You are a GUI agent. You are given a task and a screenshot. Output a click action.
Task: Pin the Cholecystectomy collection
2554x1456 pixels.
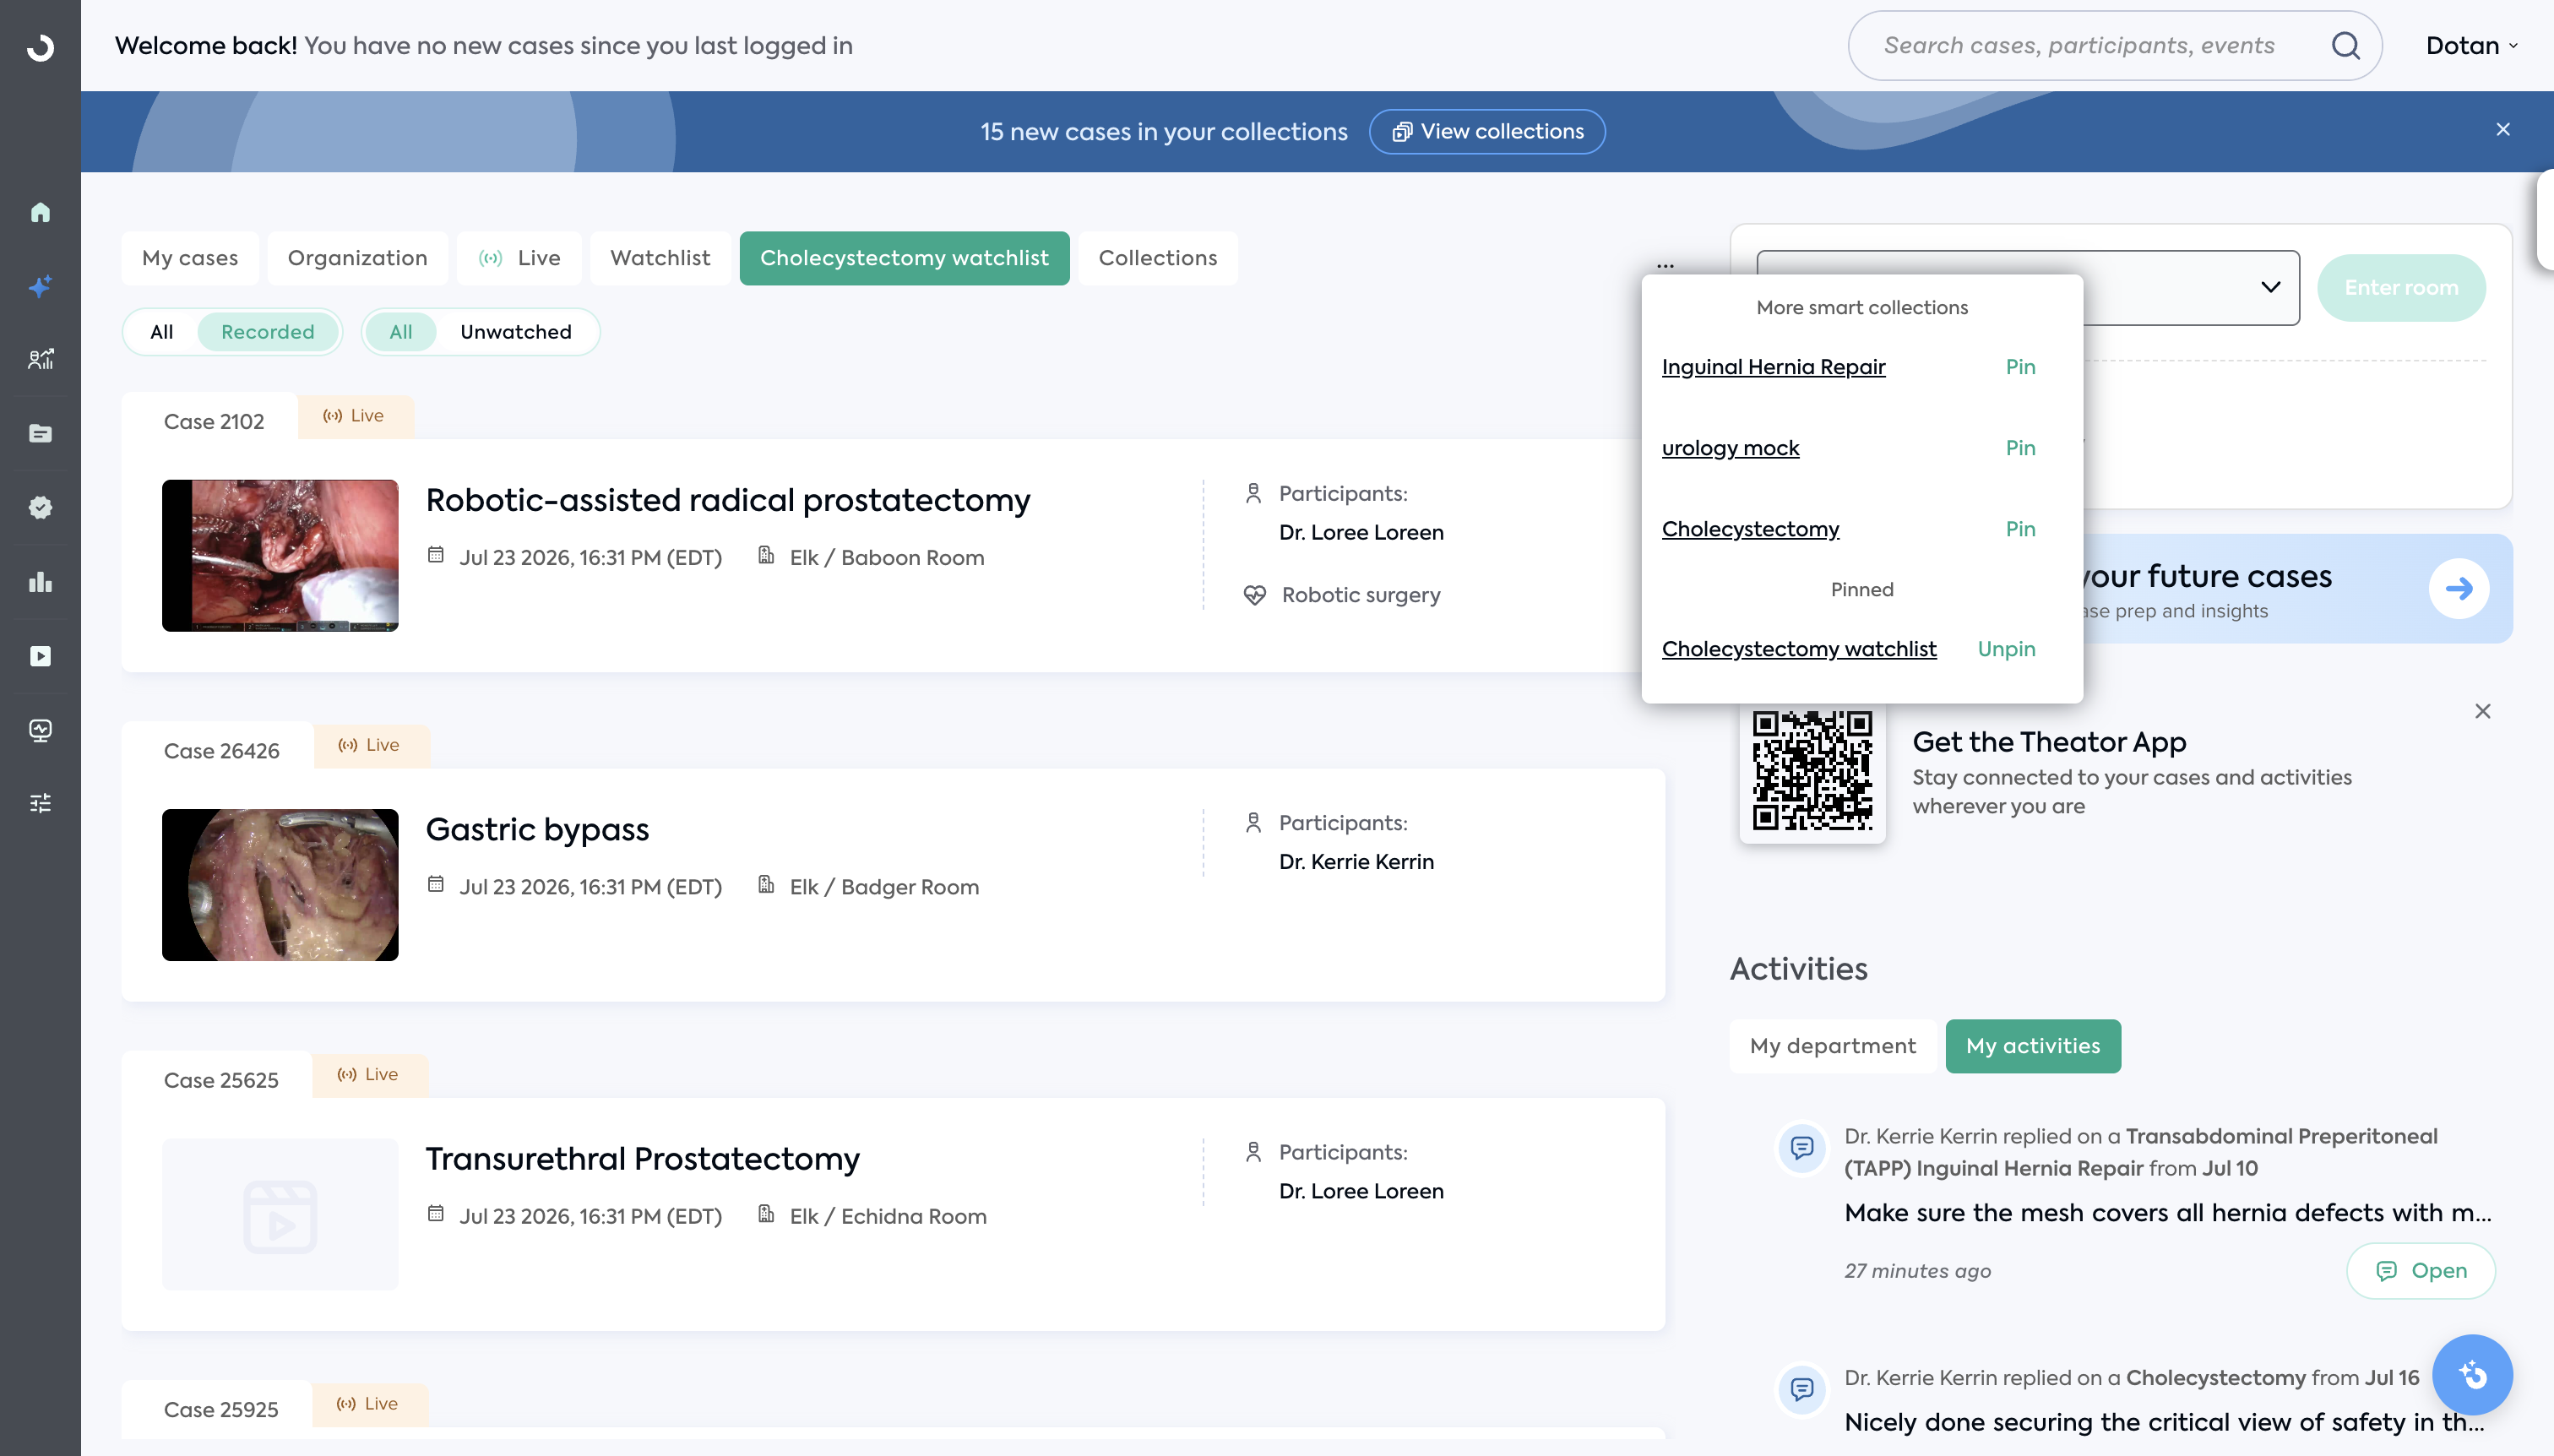coord(2020,529)
